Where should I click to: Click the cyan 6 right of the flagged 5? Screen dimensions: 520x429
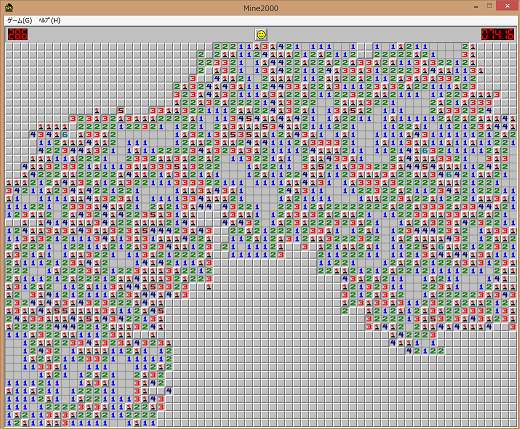point(441,247)
